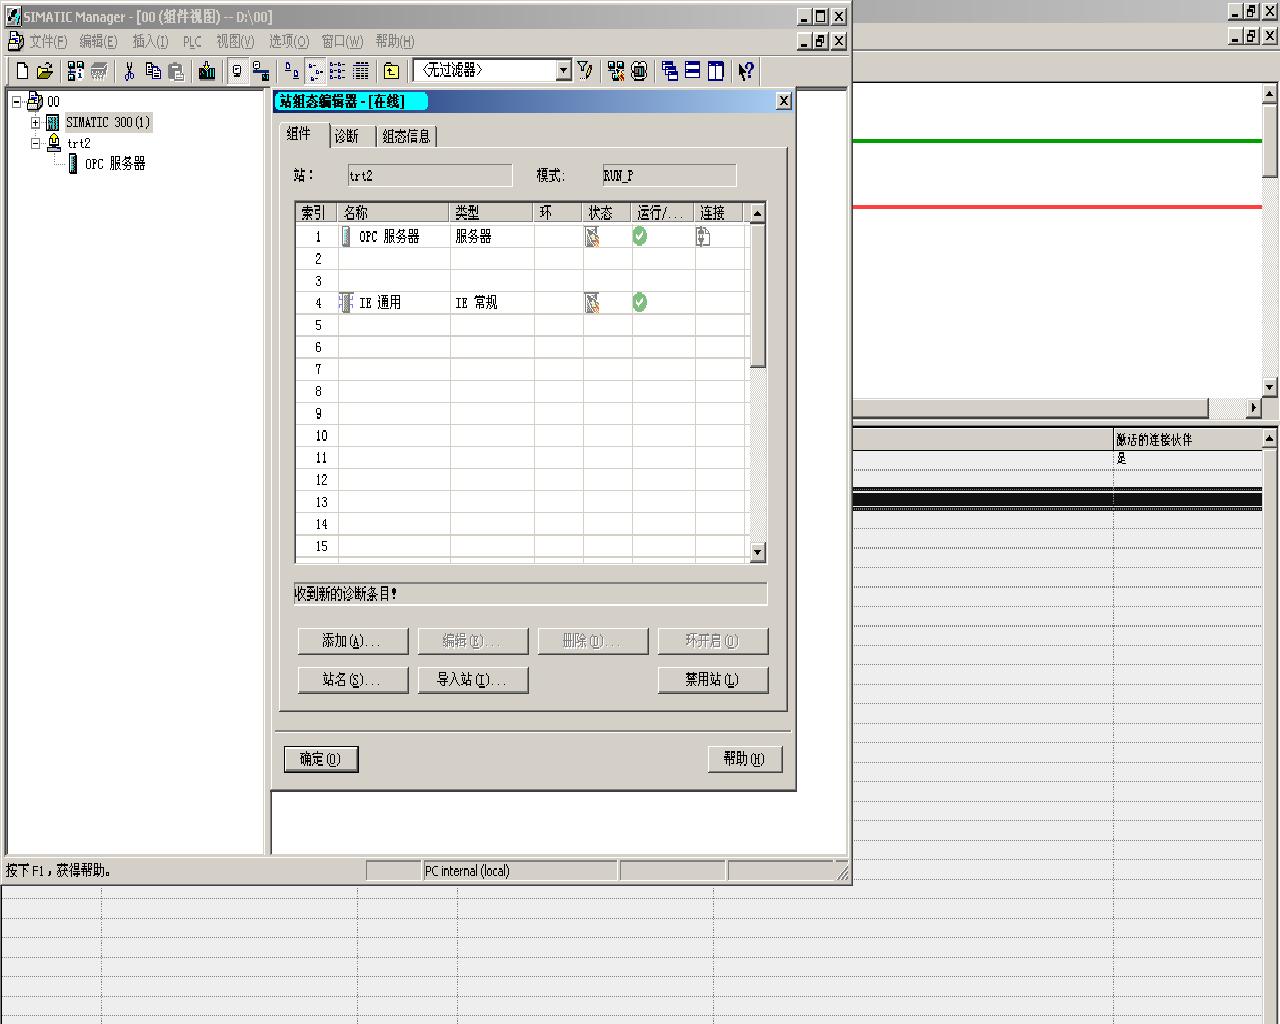Switch to List view icon
The image size is (1280, 1024).
pyautogui.click(x=338, y=71)
